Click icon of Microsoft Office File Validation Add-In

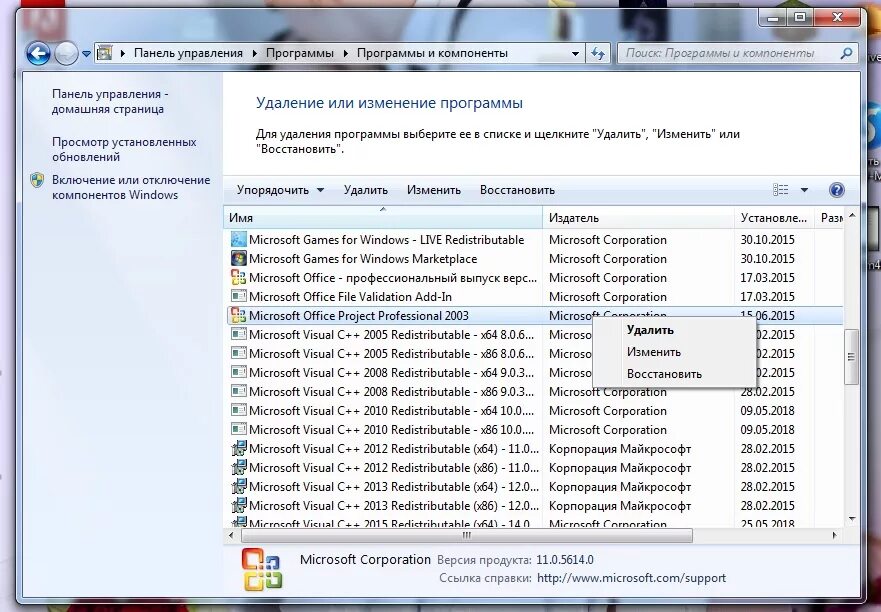click(239, 296)
